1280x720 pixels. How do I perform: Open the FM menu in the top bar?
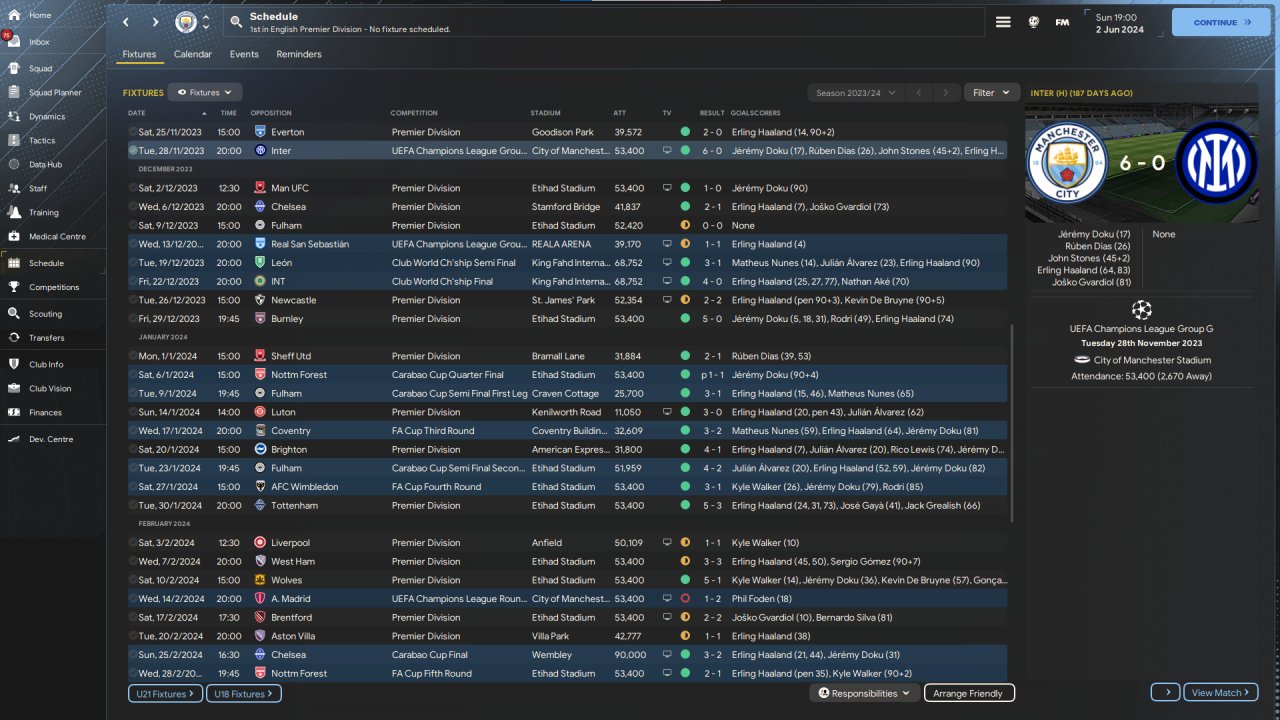click(x=1062, y=22)
